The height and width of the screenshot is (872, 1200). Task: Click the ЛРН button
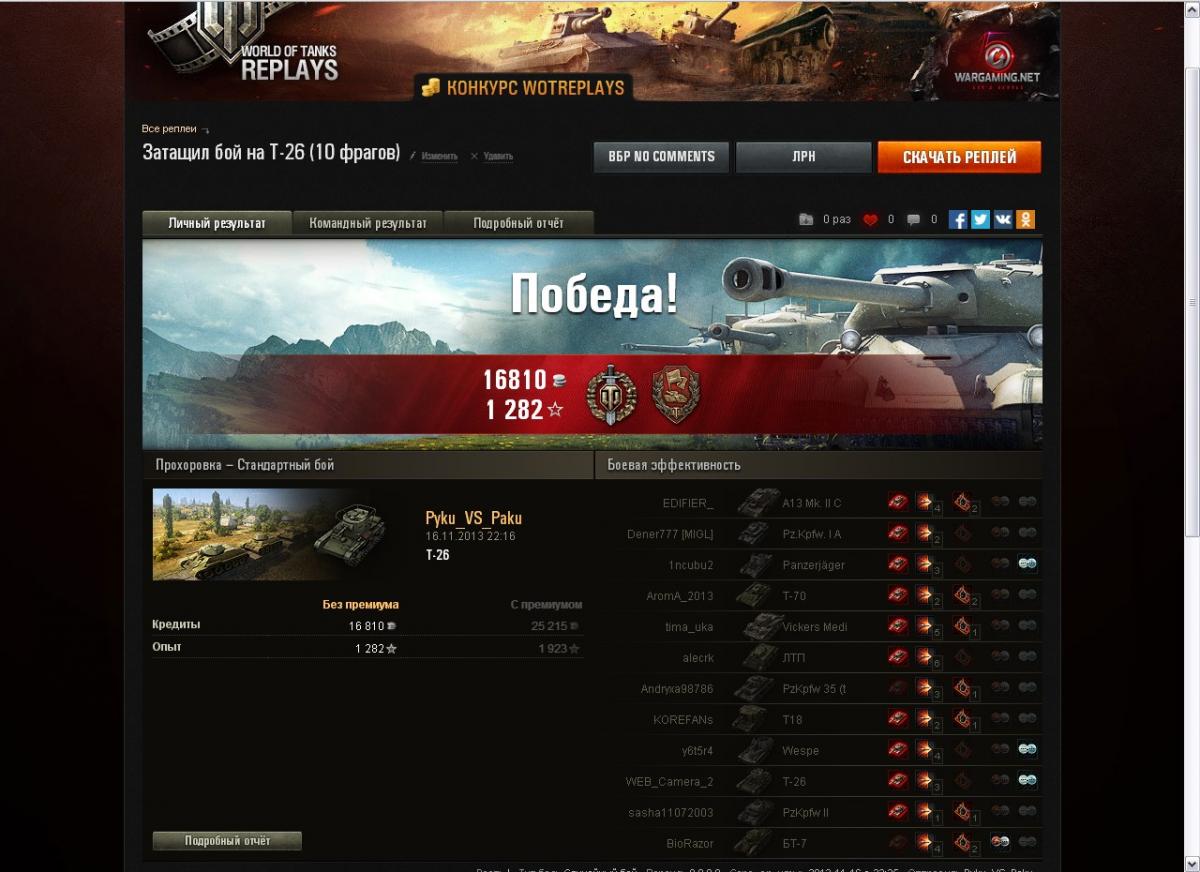pos(804,157)
